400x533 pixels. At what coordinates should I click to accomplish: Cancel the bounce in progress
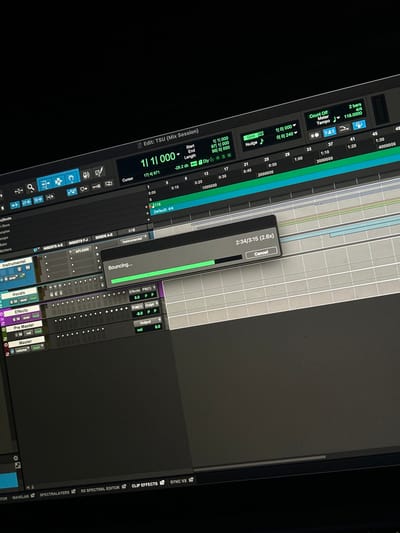point(261,253)
